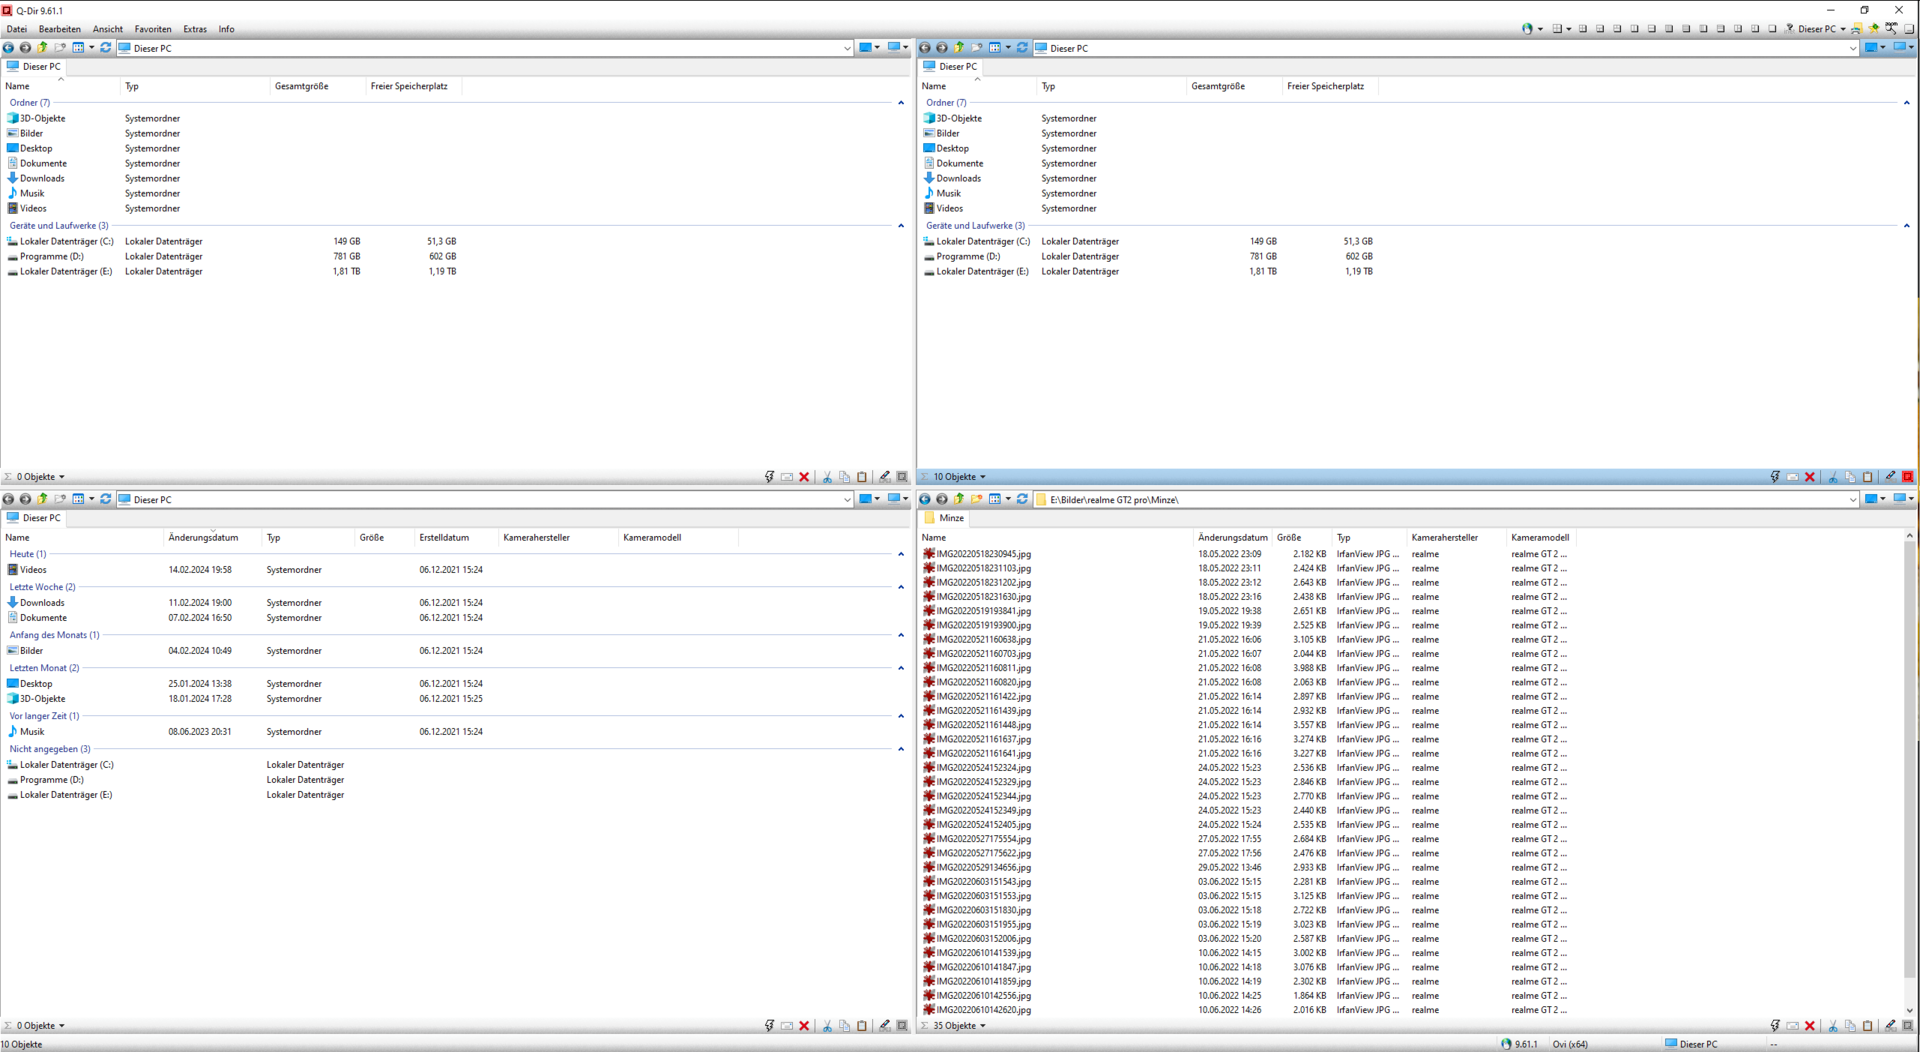Open the Favoriten menu
The width and height of the screenshot is (1920, 1052).
tap(152, 29)
